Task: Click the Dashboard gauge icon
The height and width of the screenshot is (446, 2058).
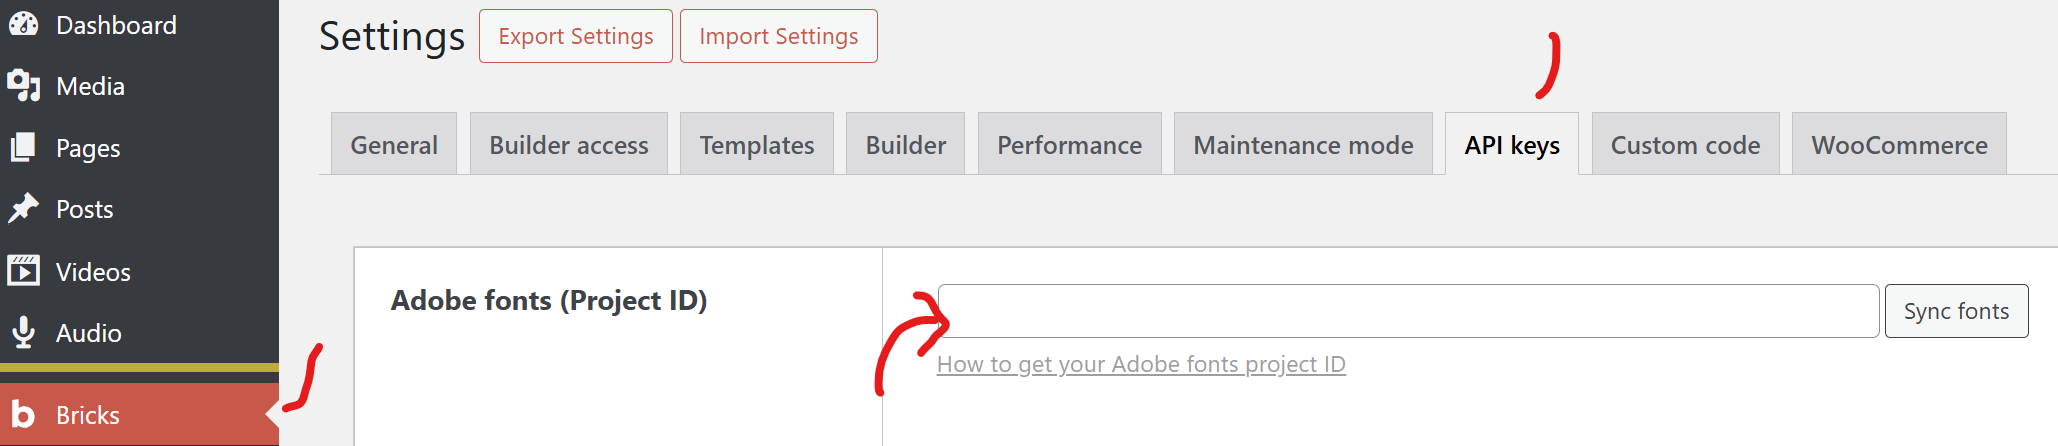Action: 23,25
